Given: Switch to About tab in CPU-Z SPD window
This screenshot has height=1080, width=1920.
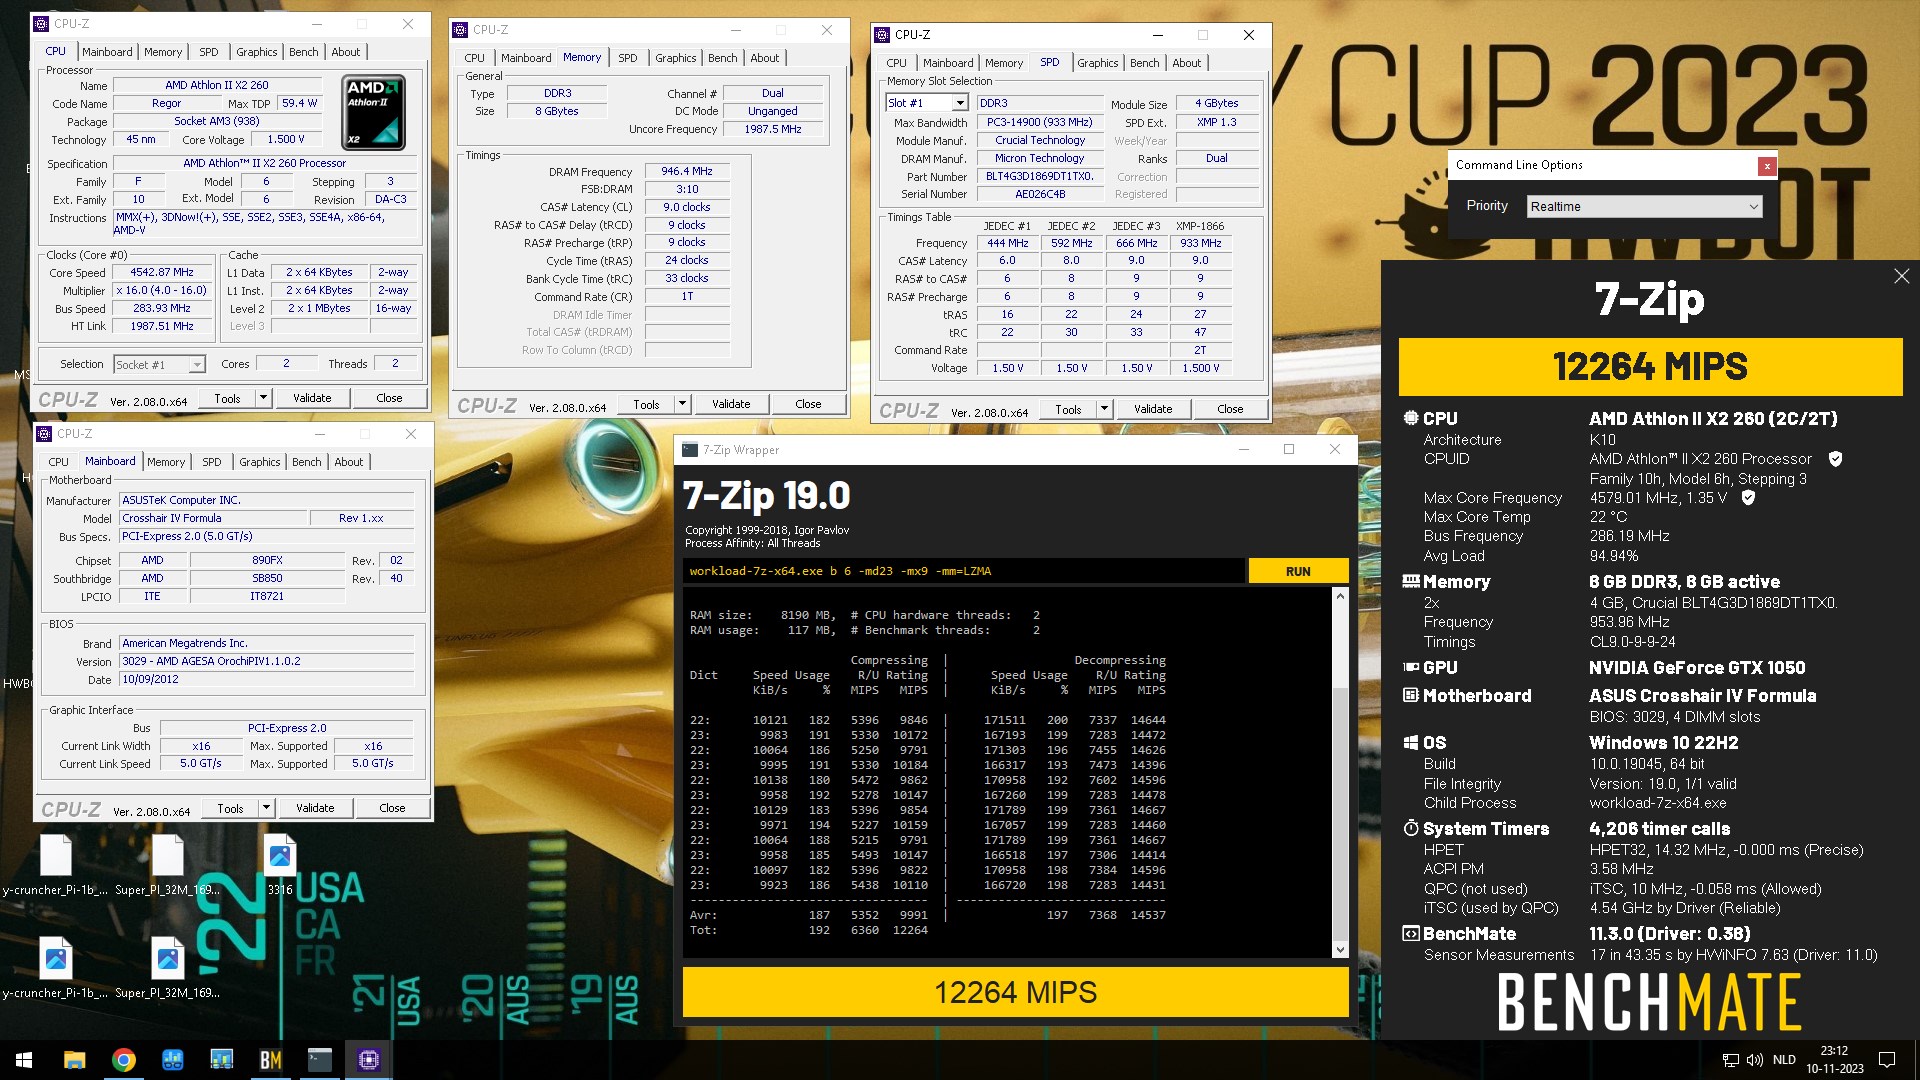Looking at the screenshot, I should point(1186,63).
